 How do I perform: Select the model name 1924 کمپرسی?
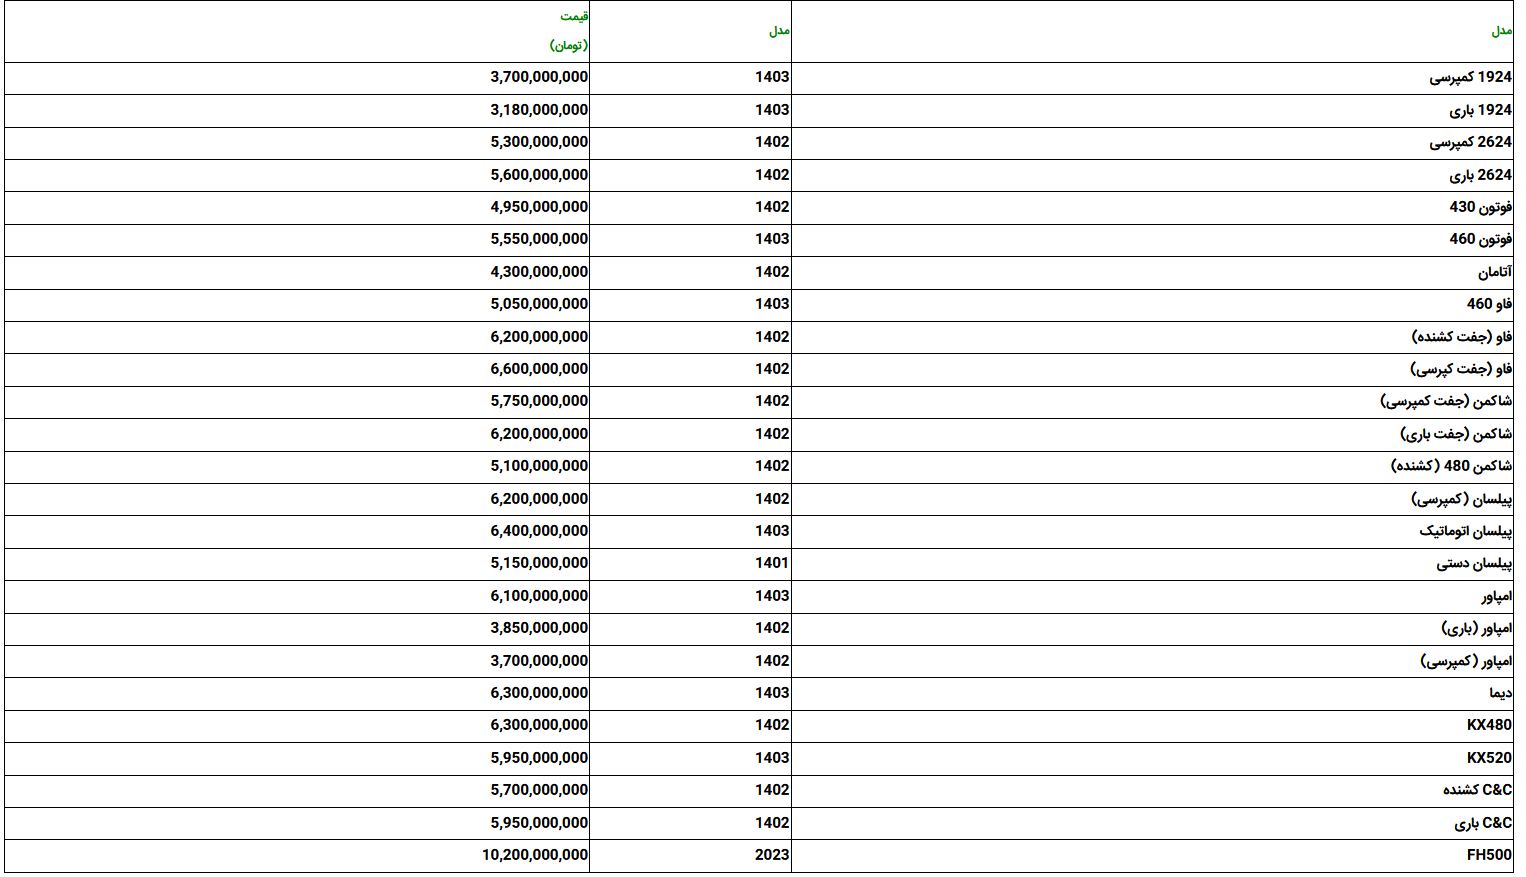pos(1470,77)
